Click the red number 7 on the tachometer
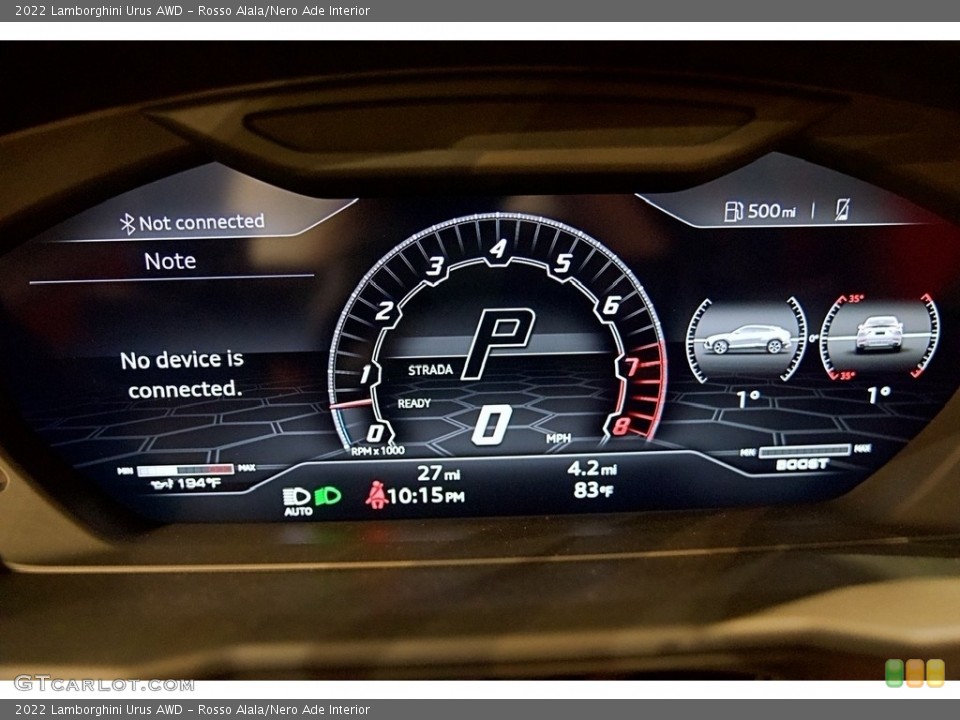This screenshot has width=960, height=720. (631, 367)
